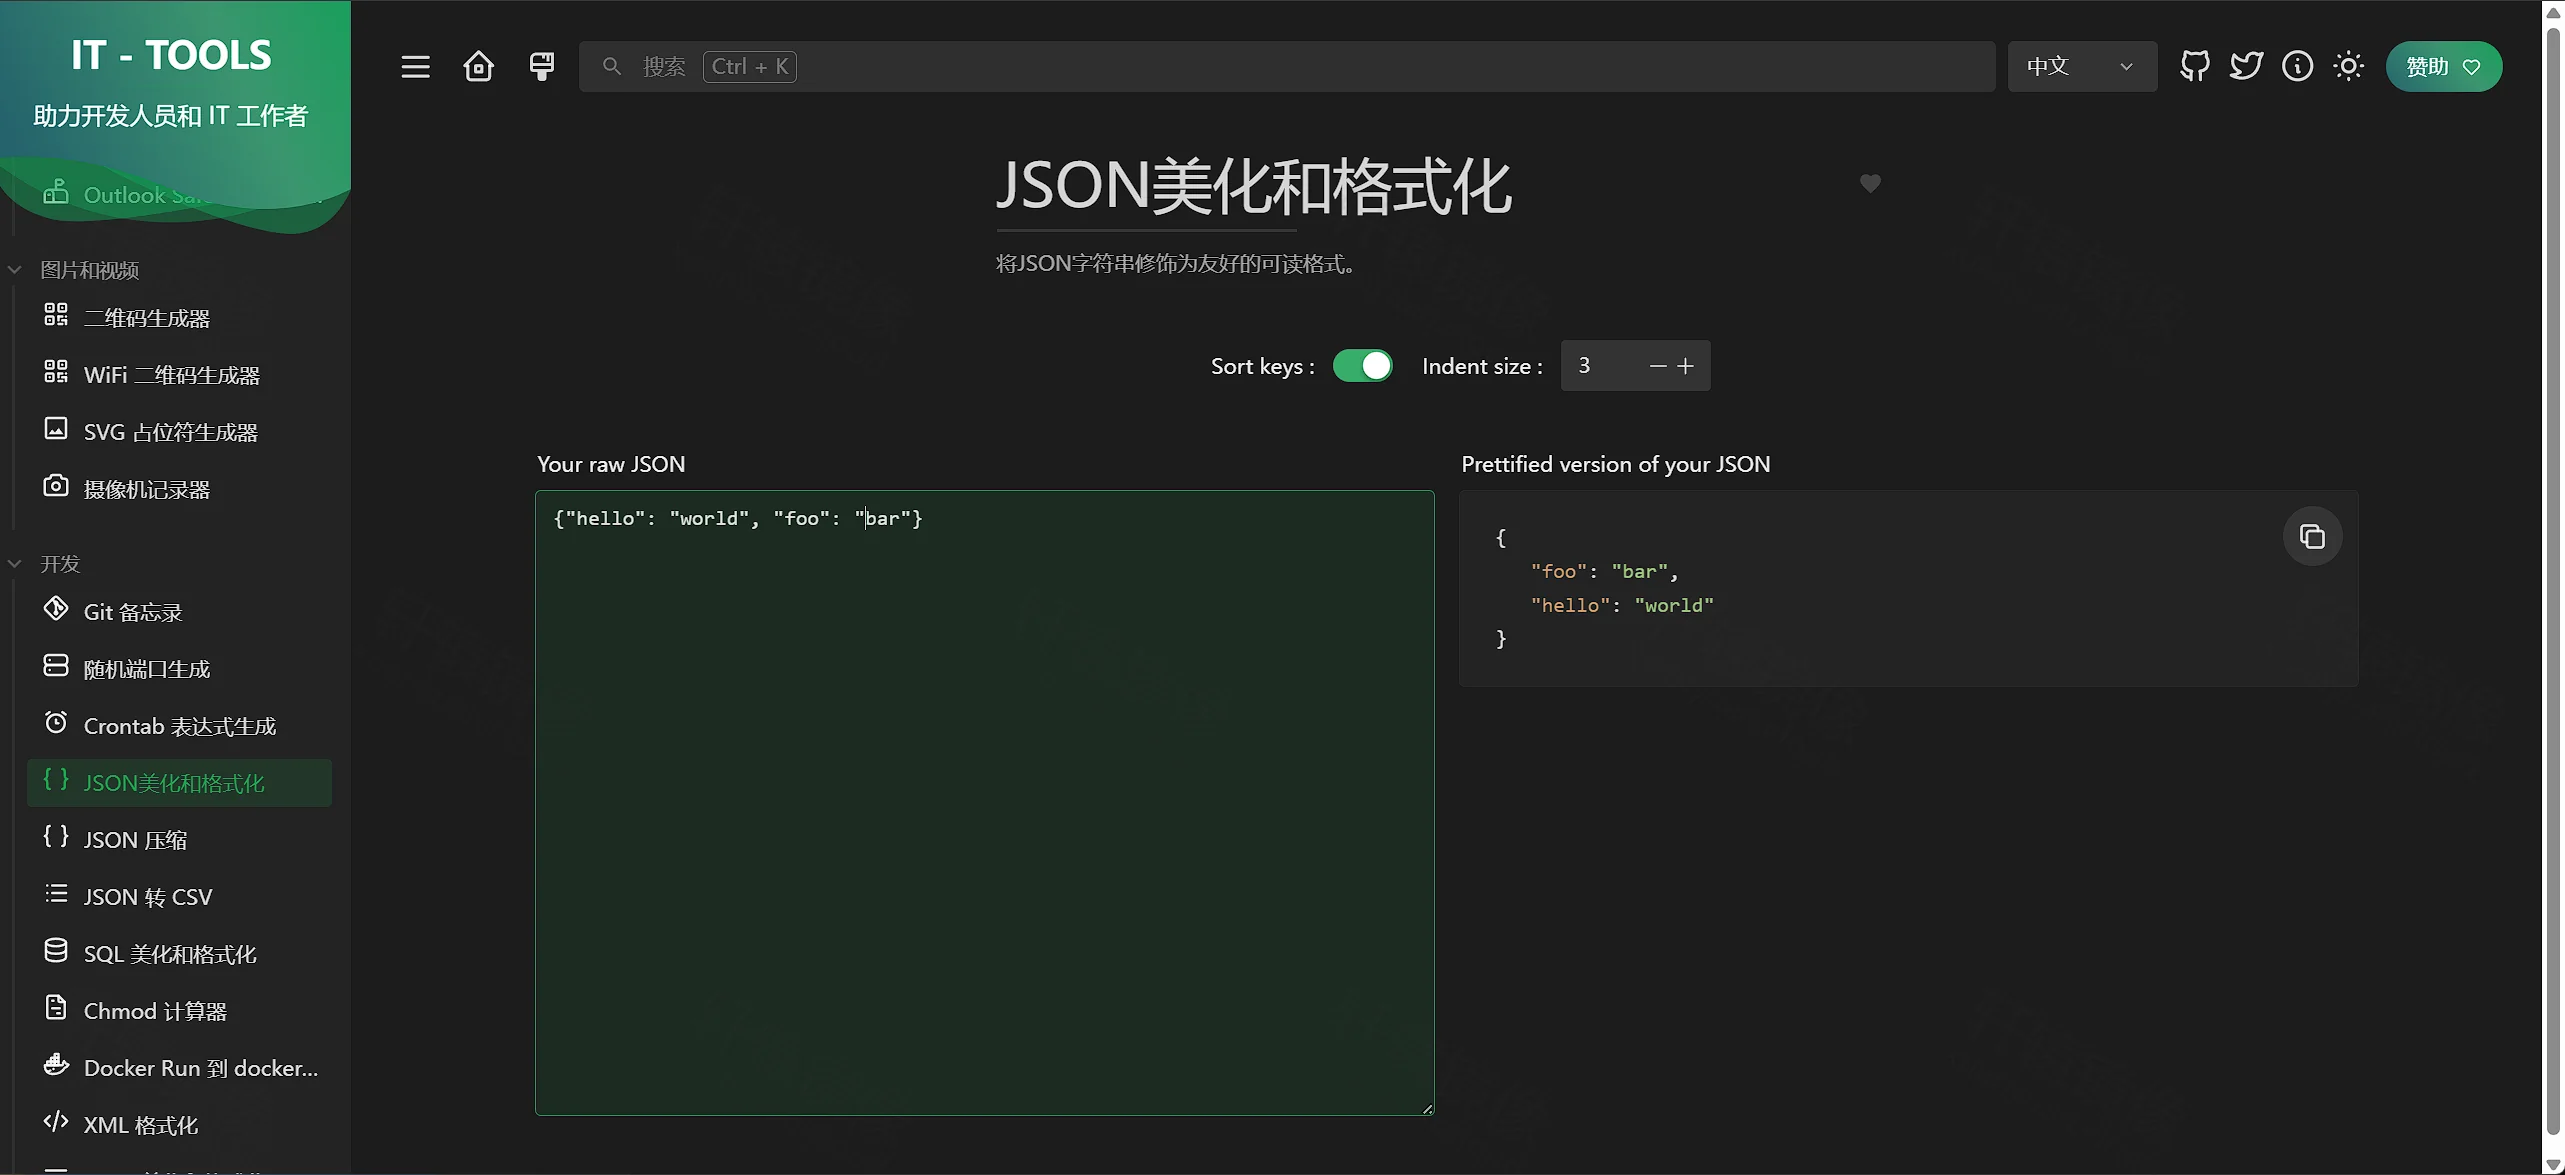Open SVG 占位符生成器 tool

tap(180, 432)
